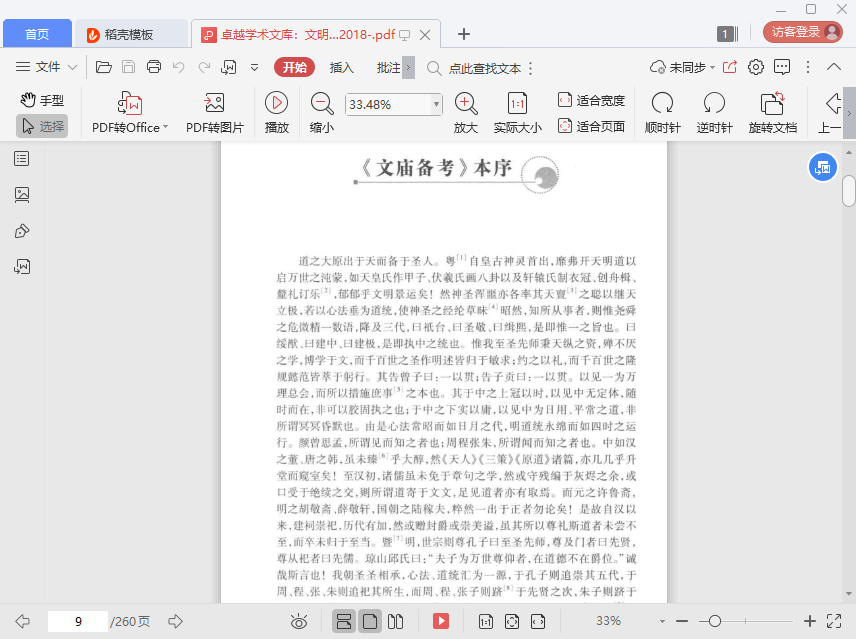Switch to the 首页 tab
The image size is (856, 639).
coord(37,34)
